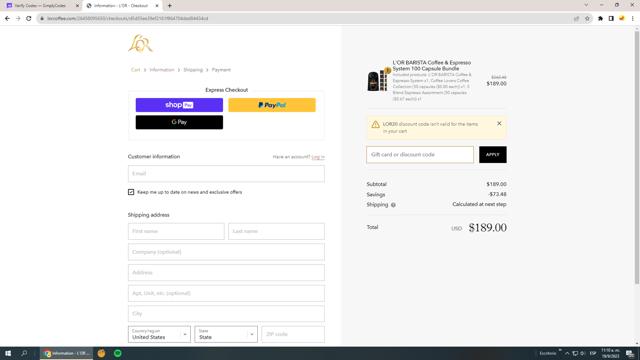Focus the City field
This screenshot has width=640, height=360.
[x=226, y=313]
